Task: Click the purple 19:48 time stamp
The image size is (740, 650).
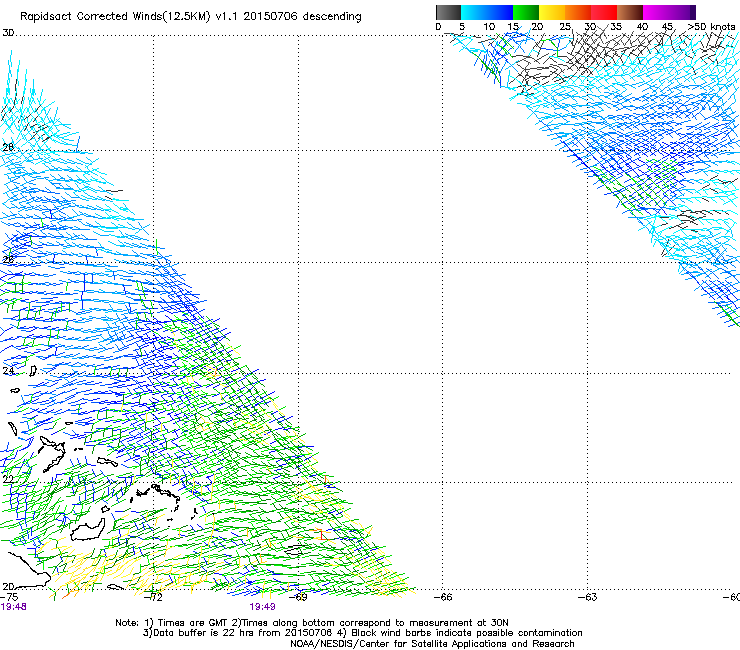Action: point(13,607)
